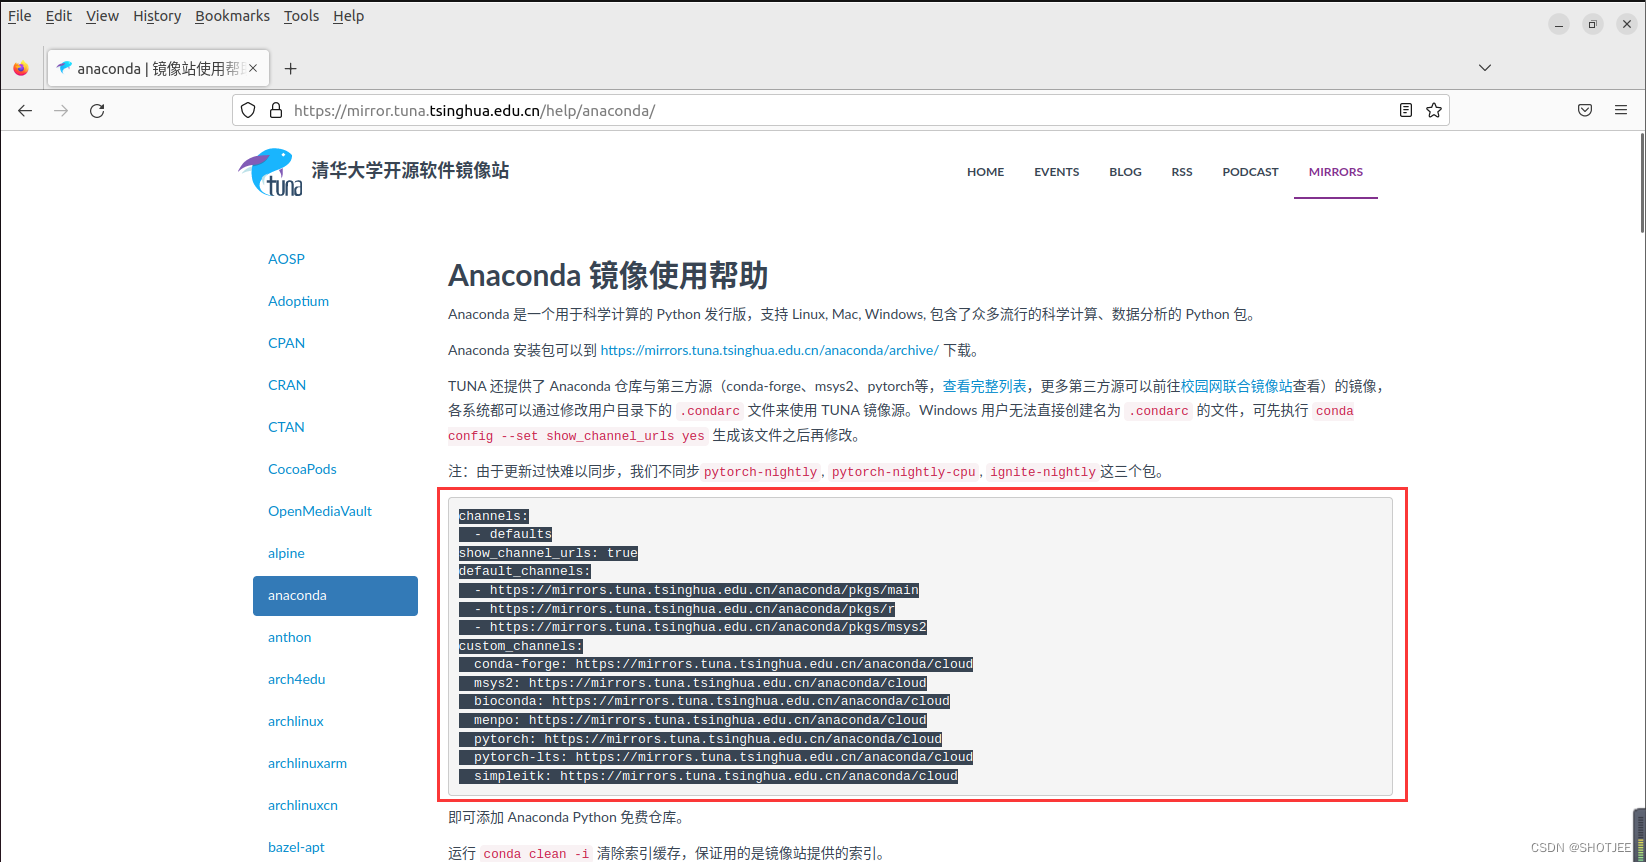Open the History menu
Image resolution: width=1646 pixels, height=862 pixels.
click(157, 16)
